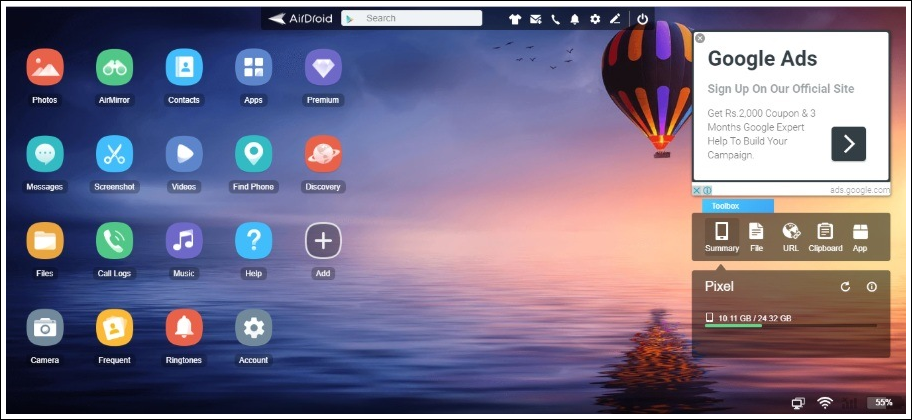Open the Music icon
912x420 pixels.
(184, 240)
